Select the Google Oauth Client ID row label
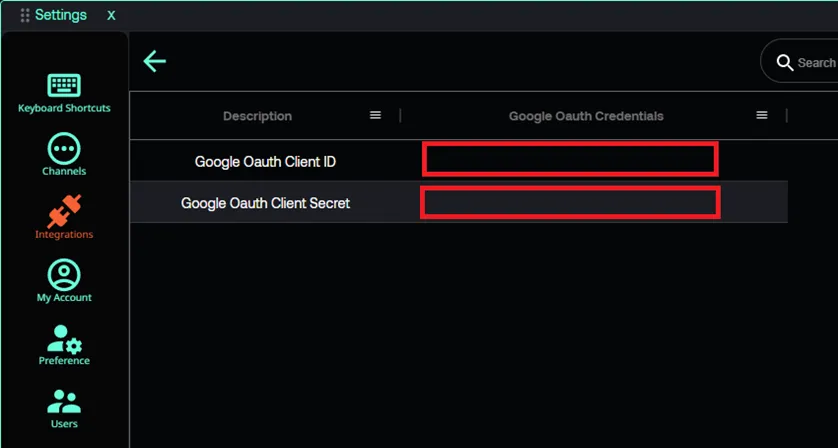Image resolution: width=838 pixels, height=448 pixels. [x=265, y=161]
